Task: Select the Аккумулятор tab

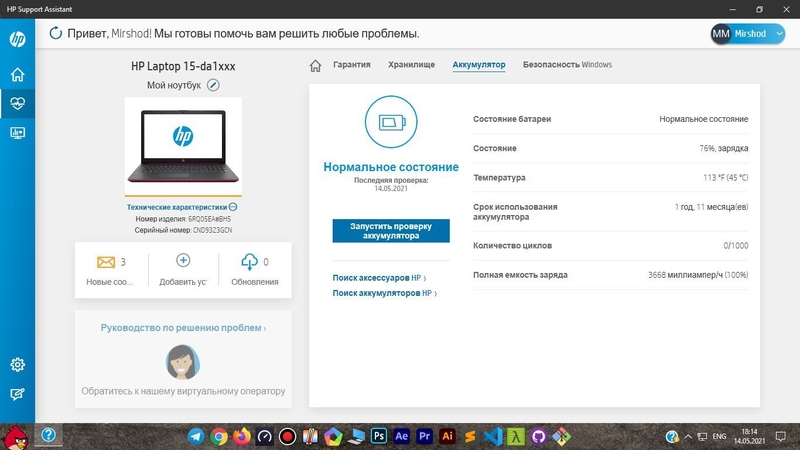Action: (479, 65)
